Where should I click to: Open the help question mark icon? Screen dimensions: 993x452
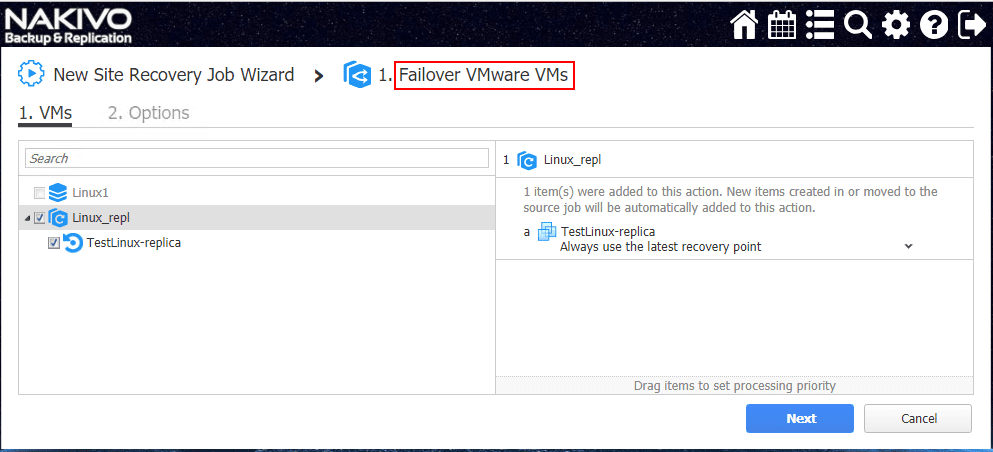pyautogui.click(x=934, y=25)
